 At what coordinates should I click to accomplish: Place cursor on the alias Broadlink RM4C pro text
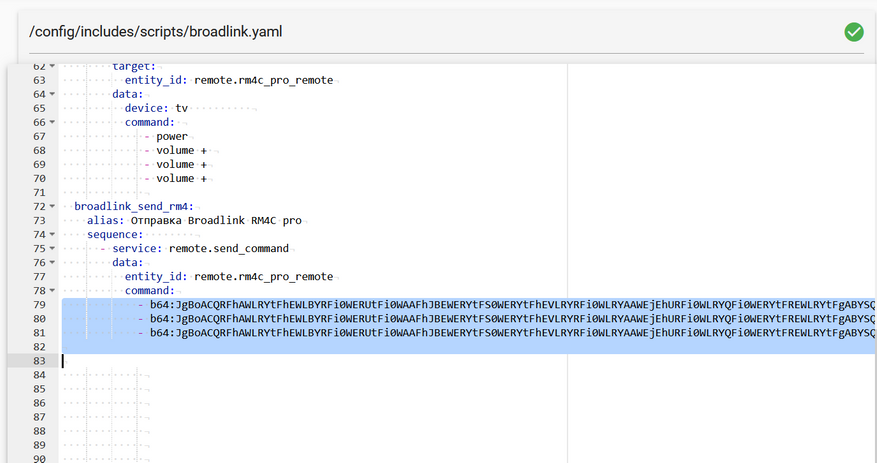216,220
